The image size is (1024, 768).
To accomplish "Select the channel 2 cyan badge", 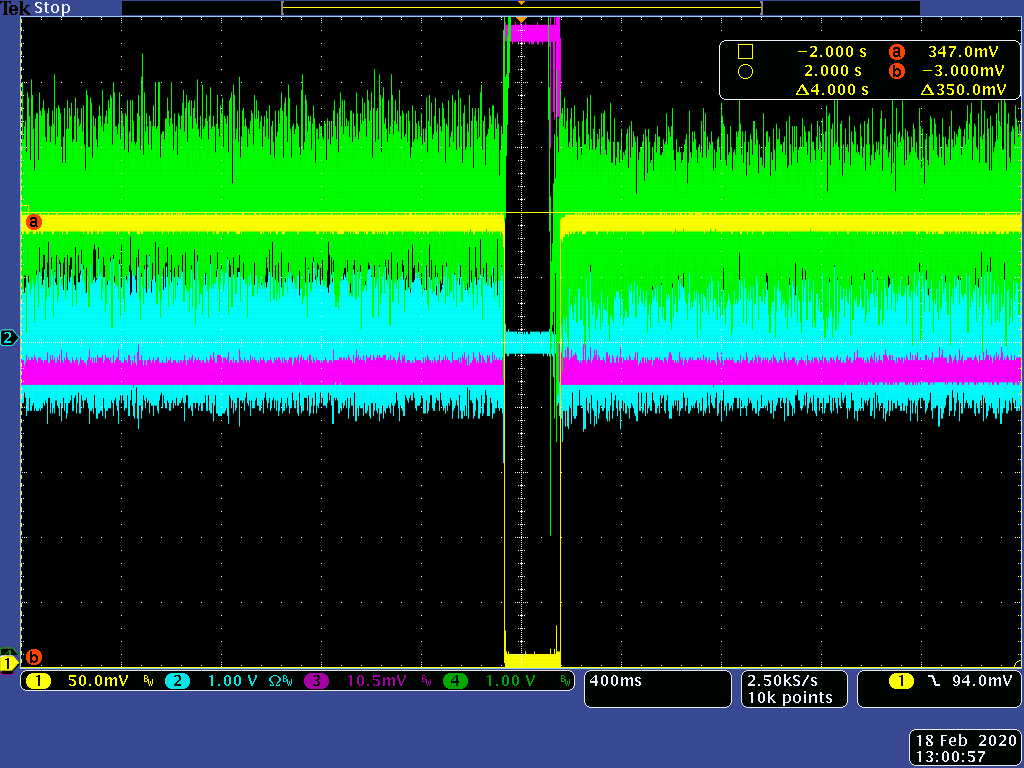I will pyautogui.click(x=177, y=681).
